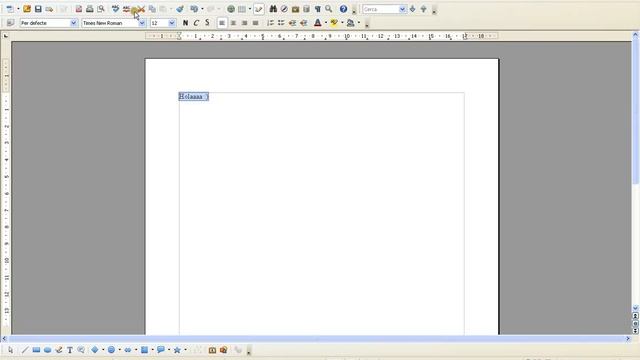The width and height of the screenshot is (640, 360).
Task: Open the Times New Roman font dropdown
Action: pyautogui.click(x=142, y=23)
